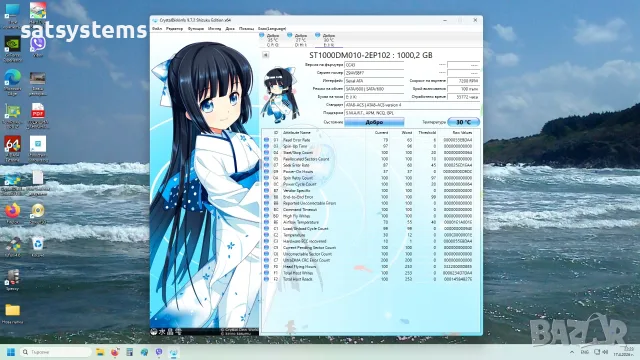The height and width of the screenshot is (360, 640).
Task: Click the ENG language indicator
Action: [x=584, y=352]
